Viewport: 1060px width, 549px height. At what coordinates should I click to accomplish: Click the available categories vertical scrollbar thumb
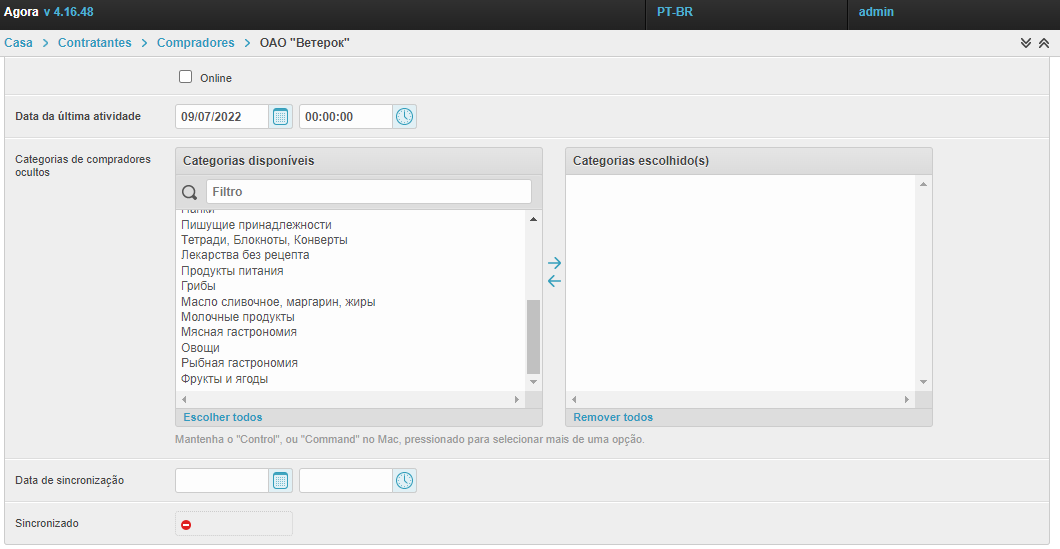(x=533, y=336)
